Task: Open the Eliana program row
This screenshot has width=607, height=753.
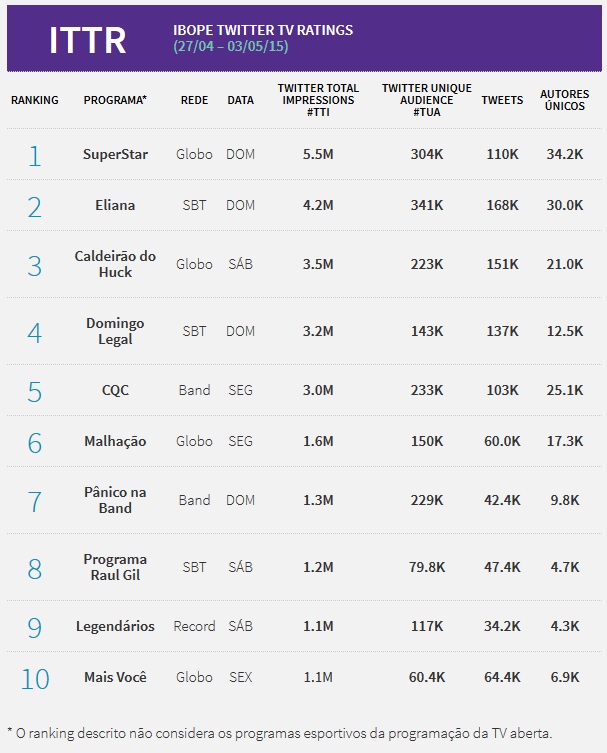Action: coord(115,206)
